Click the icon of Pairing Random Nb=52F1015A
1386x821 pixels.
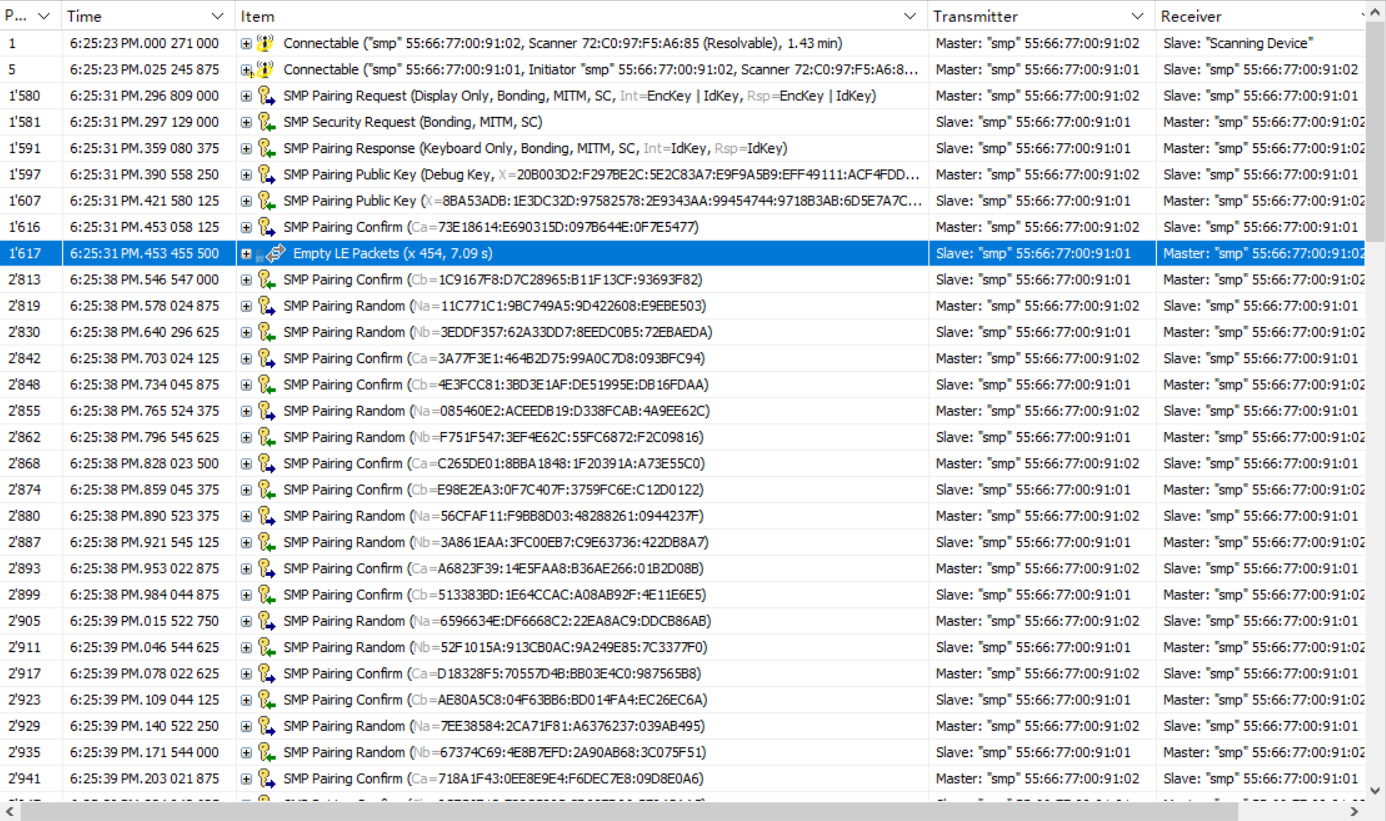[265, 647]
